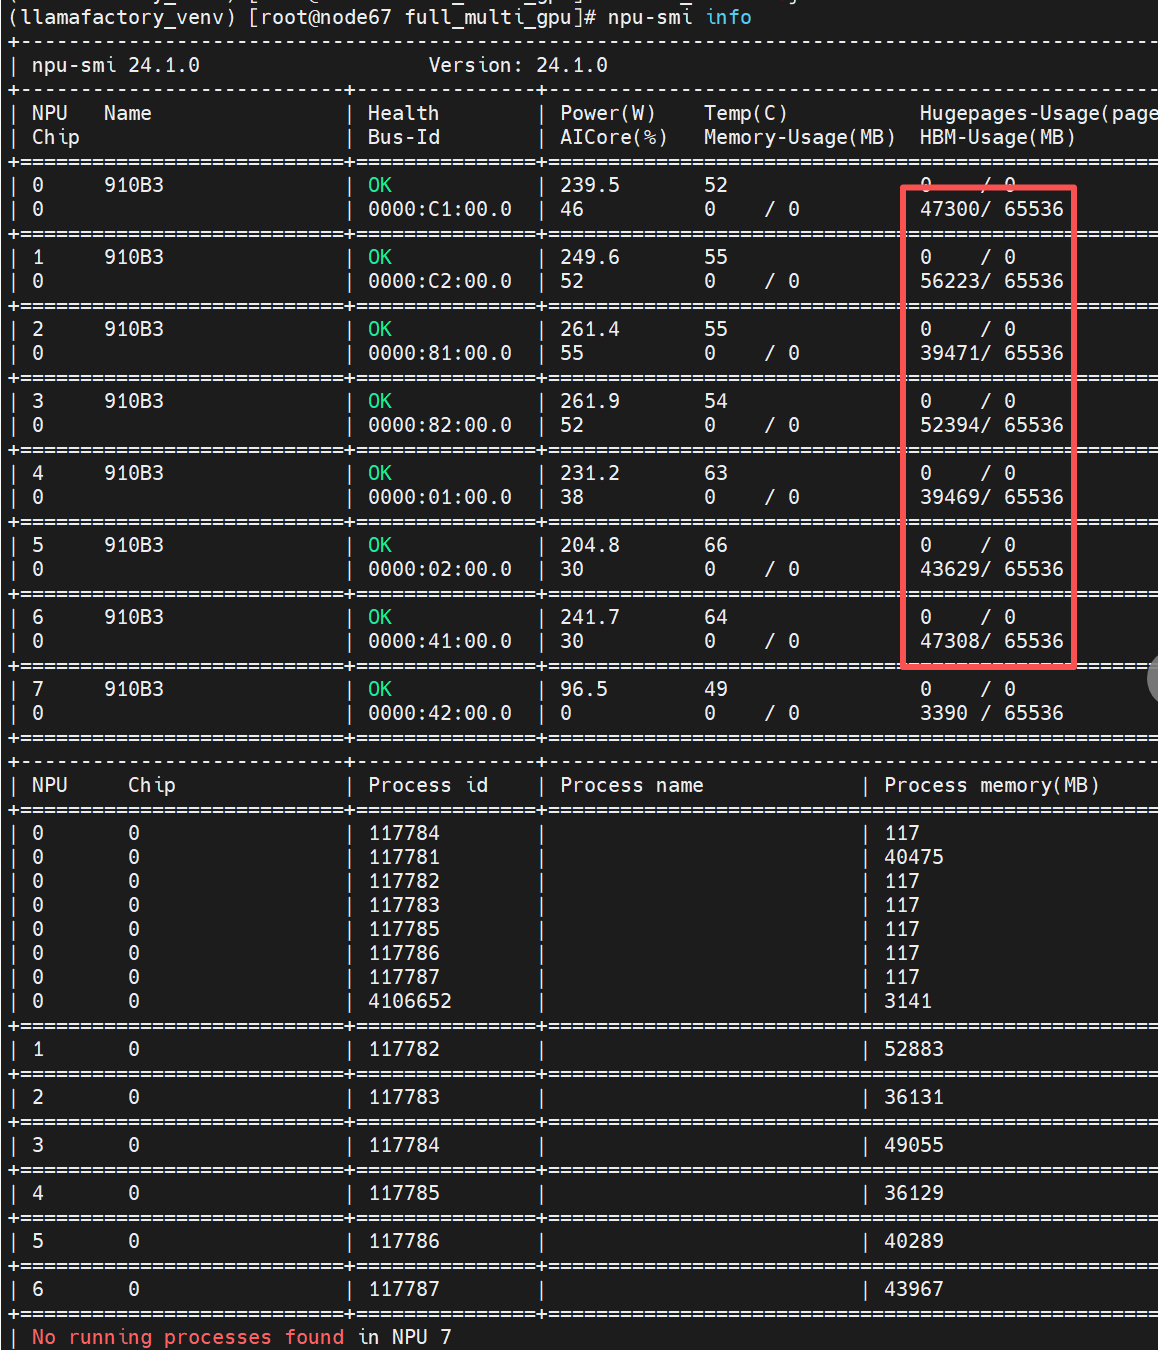
Task: Select process id 4106652
Action: 410,1001
